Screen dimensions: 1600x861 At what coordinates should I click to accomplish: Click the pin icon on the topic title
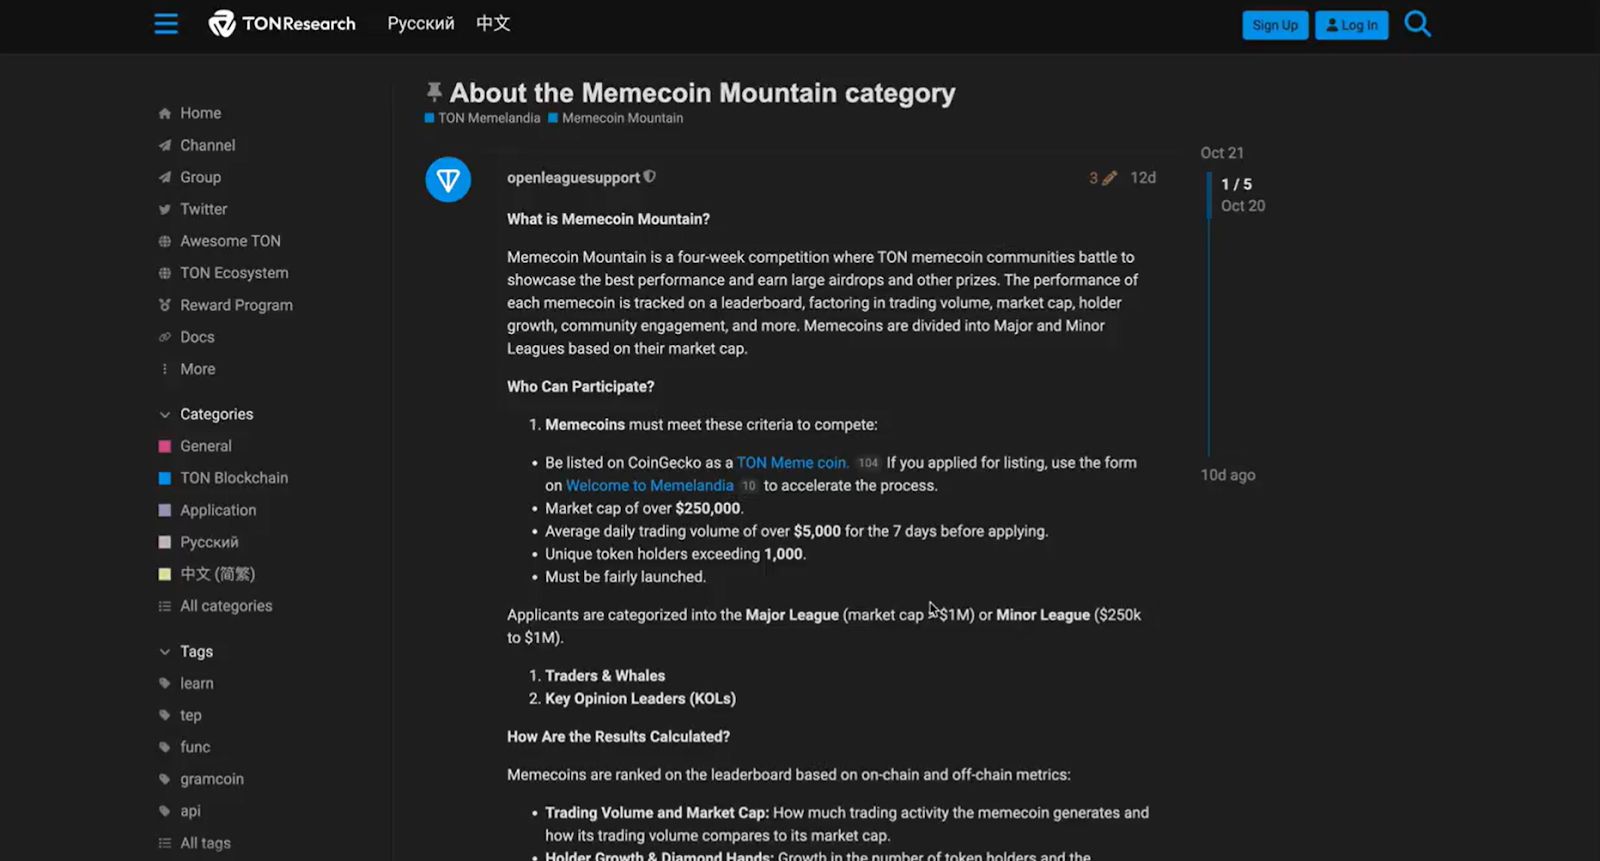tap(433, 91)
